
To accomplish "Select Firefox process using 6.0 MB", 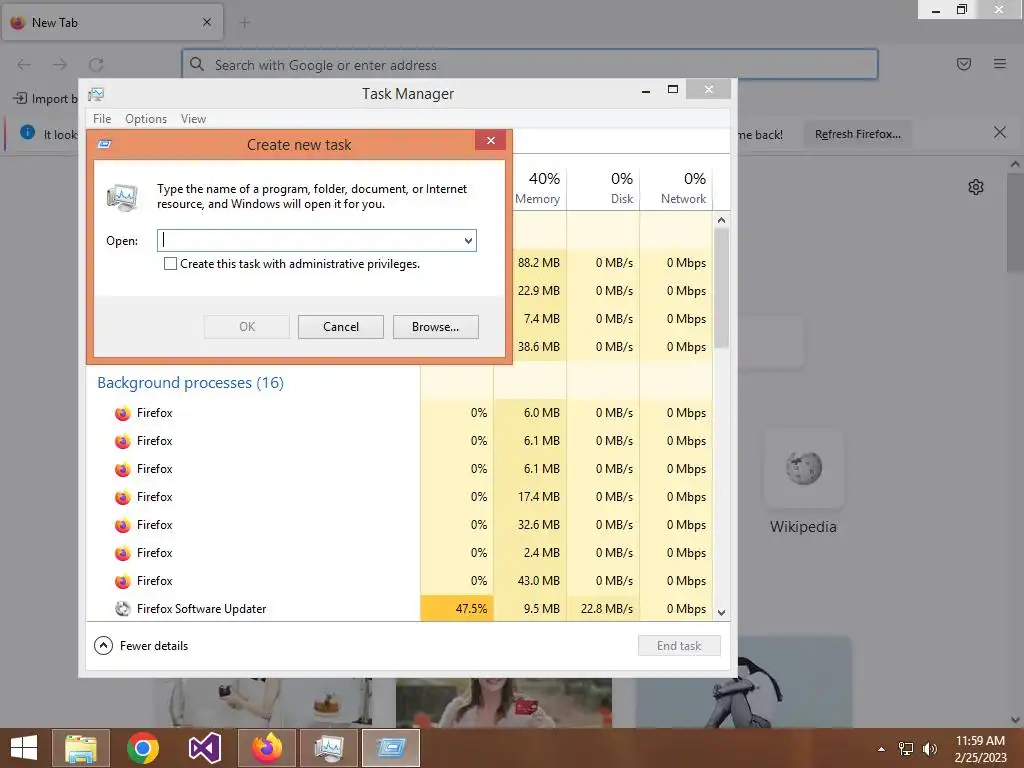I will pos(399,413).
